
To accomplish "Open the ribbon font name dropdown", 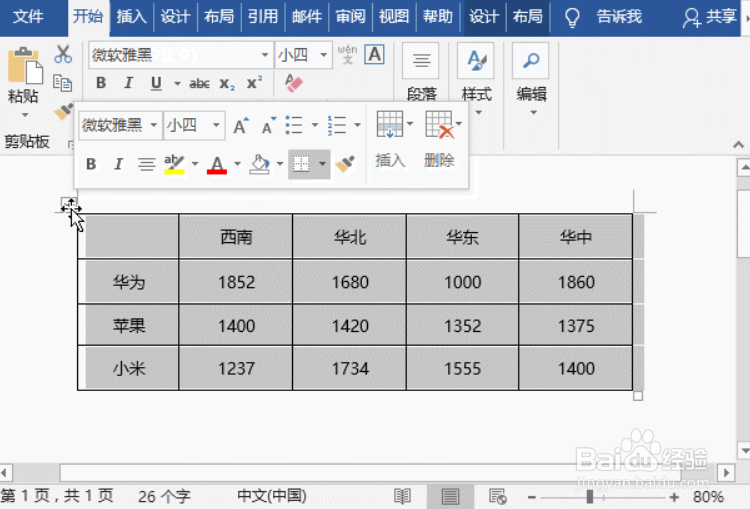I will point(265,55).
